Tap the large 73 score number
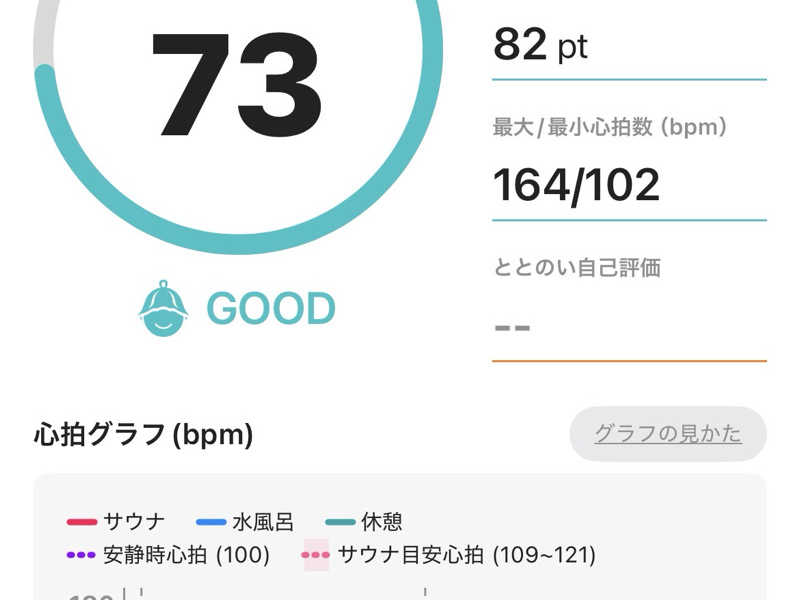 tap(237, 85)
